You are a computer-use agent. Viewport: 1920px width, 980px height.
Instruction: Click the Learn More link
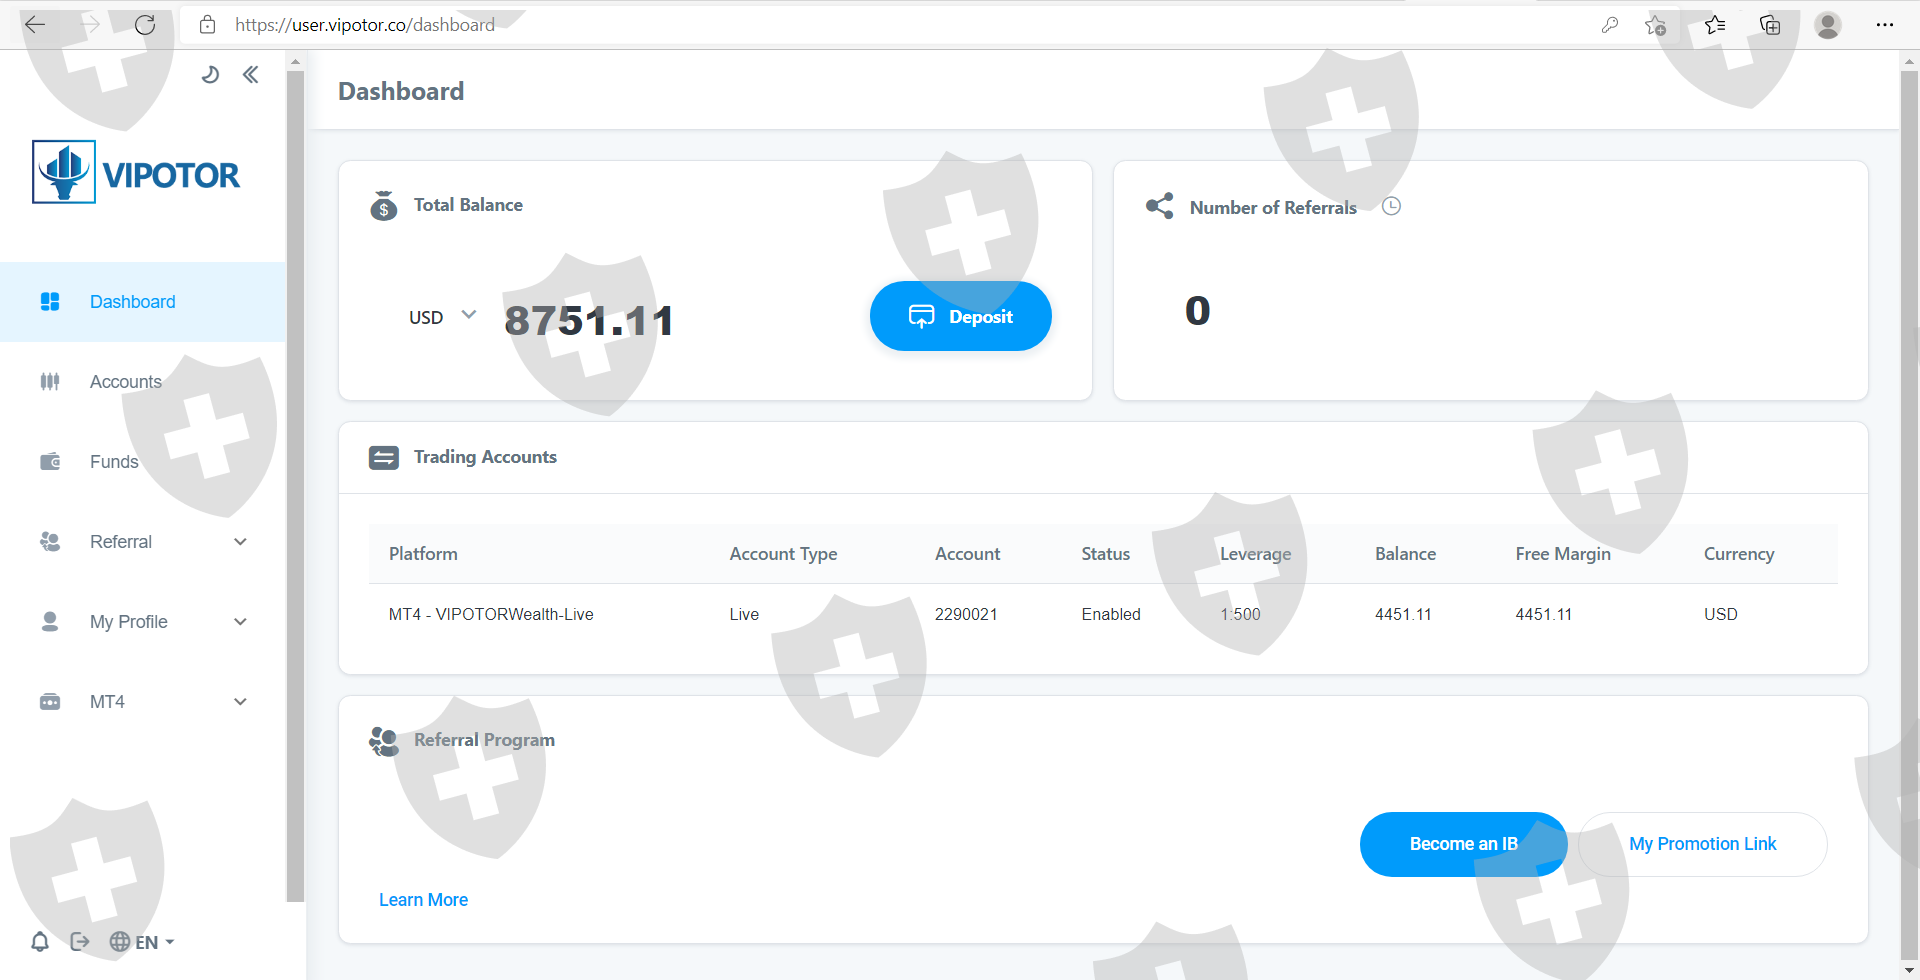pos(423,900)
